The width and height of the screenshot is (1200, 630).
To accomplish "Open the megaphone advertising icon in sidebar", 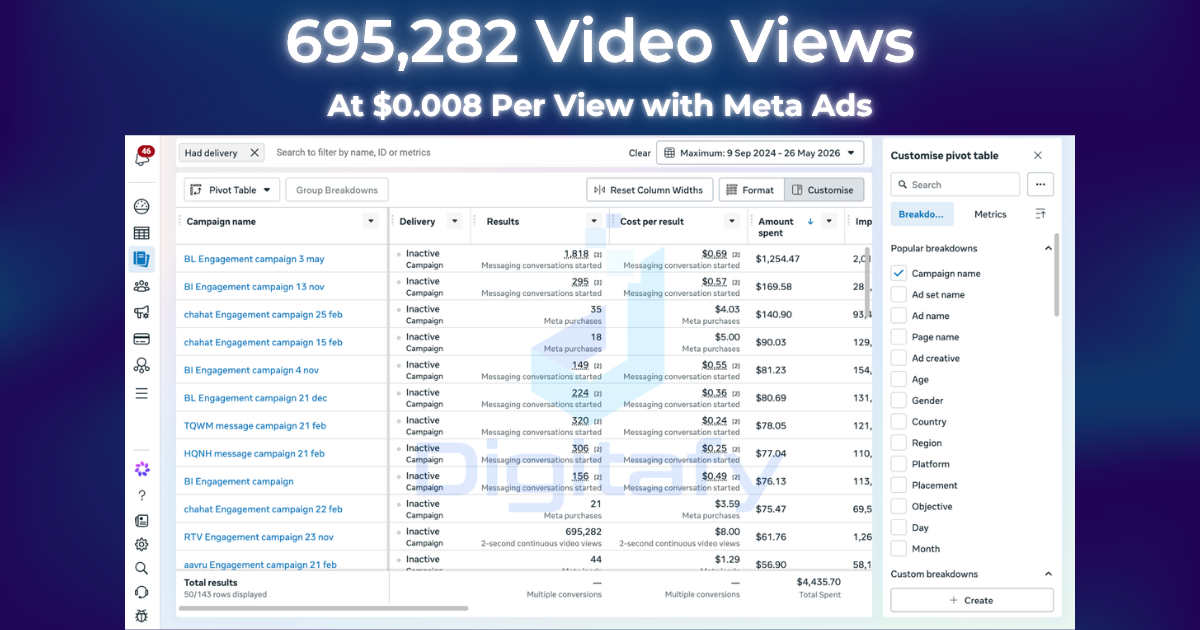I will pyautogui.click(x=141, y=313).
